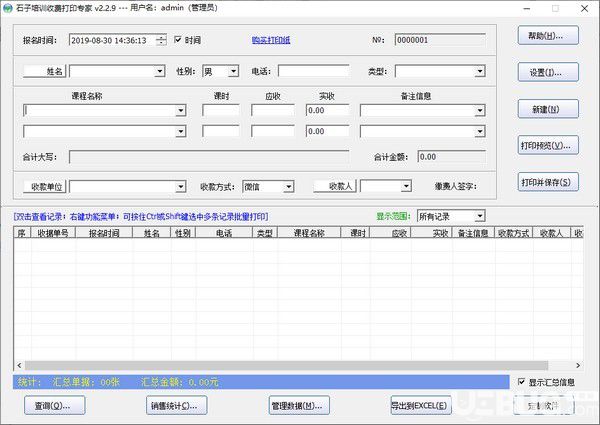Click the 汇总金额 0.00元 status text

click(x=179, y=382)
